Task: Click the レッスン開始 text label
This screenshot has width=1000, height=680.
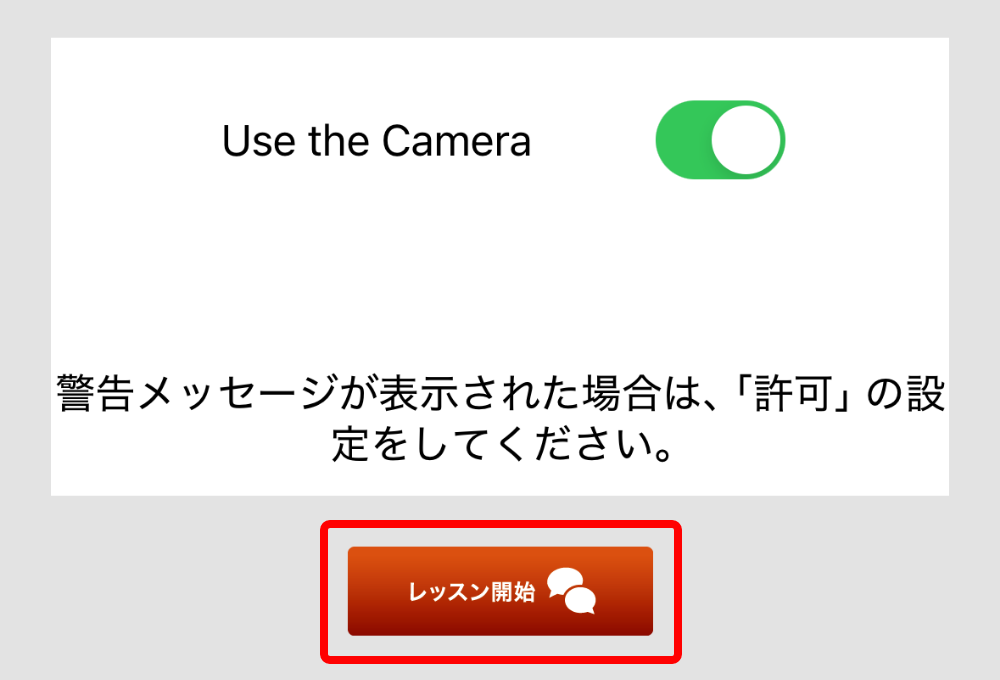Action: click(471, 592)
